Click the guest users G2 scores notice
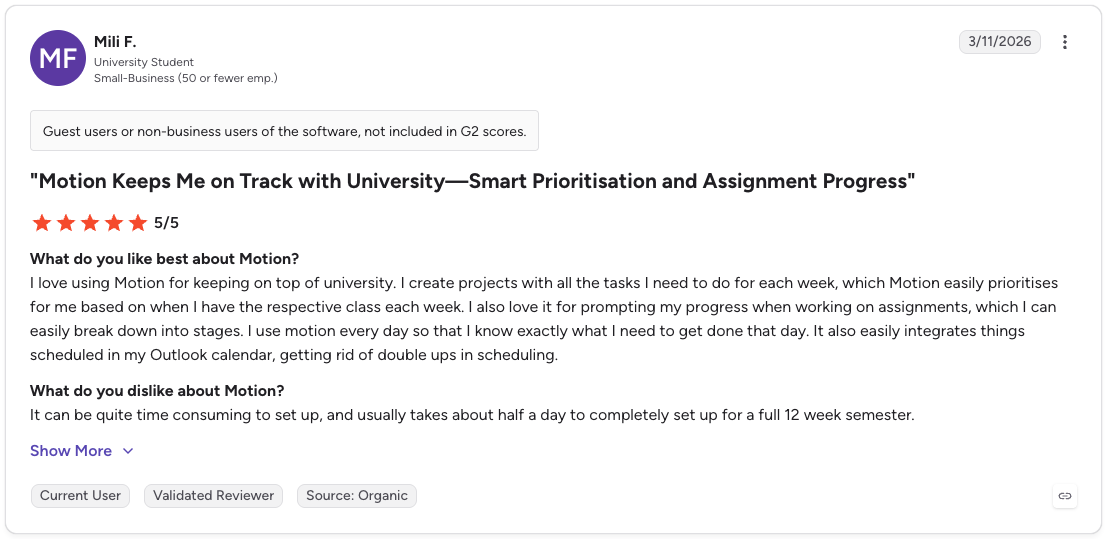The width and height of the screenshot is (1107, 539). pos(285,131)
